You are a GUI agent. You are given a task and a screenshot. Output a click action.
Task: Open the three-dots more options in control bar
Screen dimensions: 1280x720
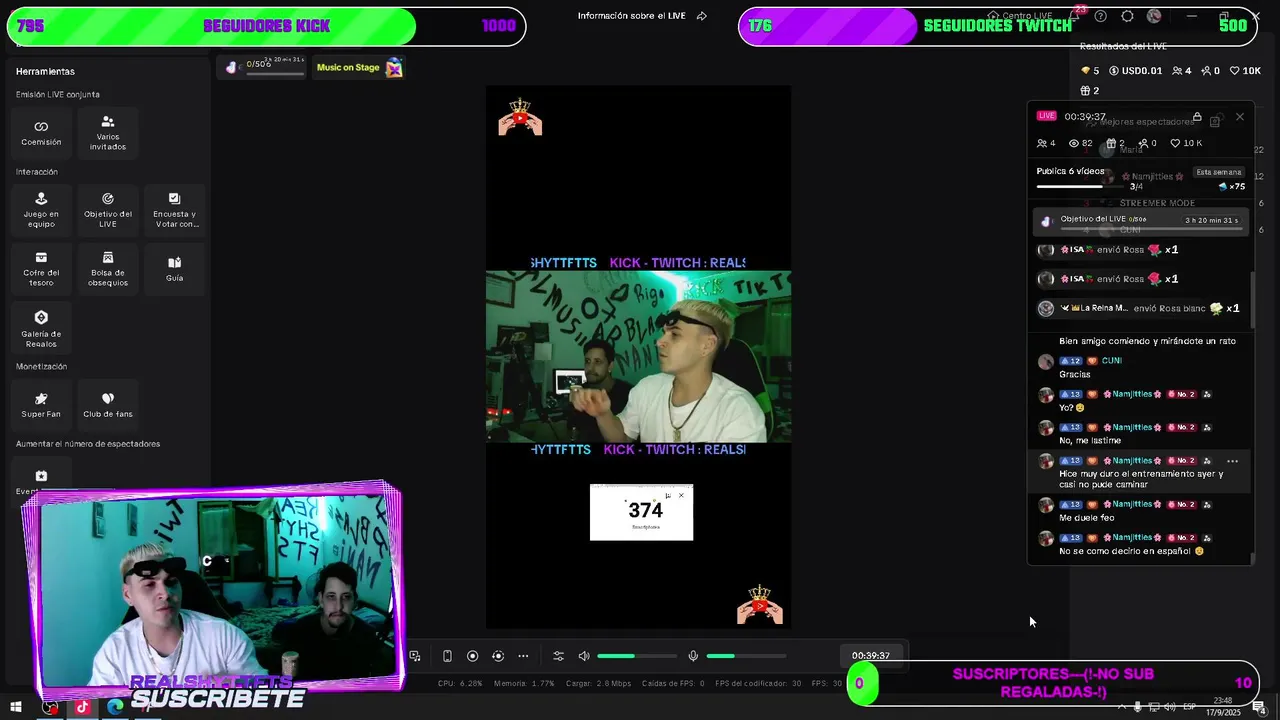tap(523, 656)
